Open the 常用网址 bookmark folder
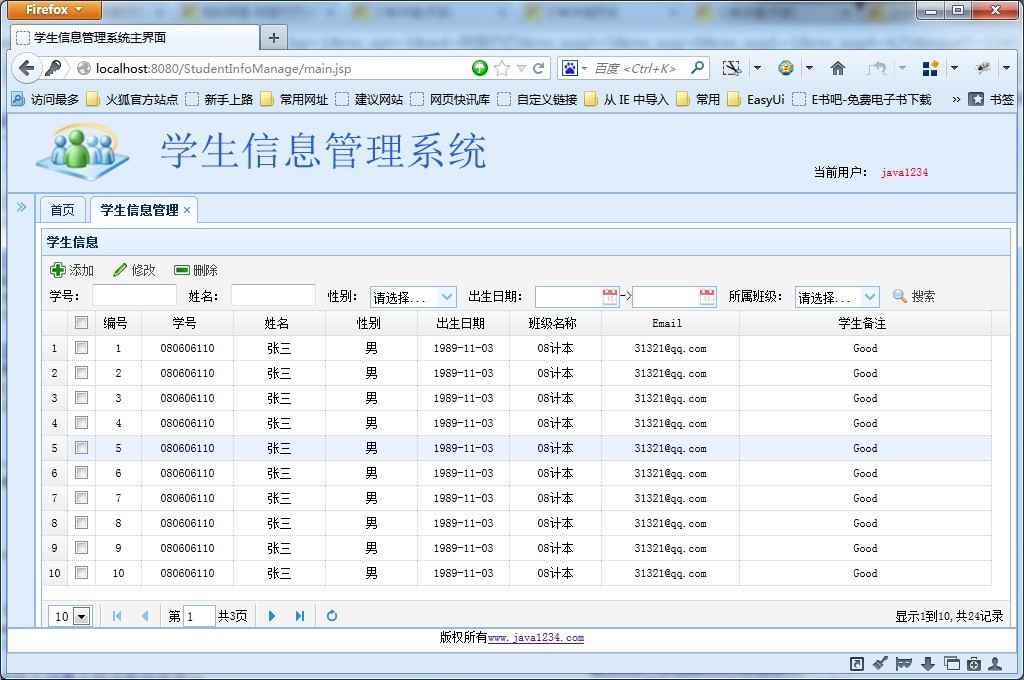This screenshot has height=680, width=1024. [295, 99]
